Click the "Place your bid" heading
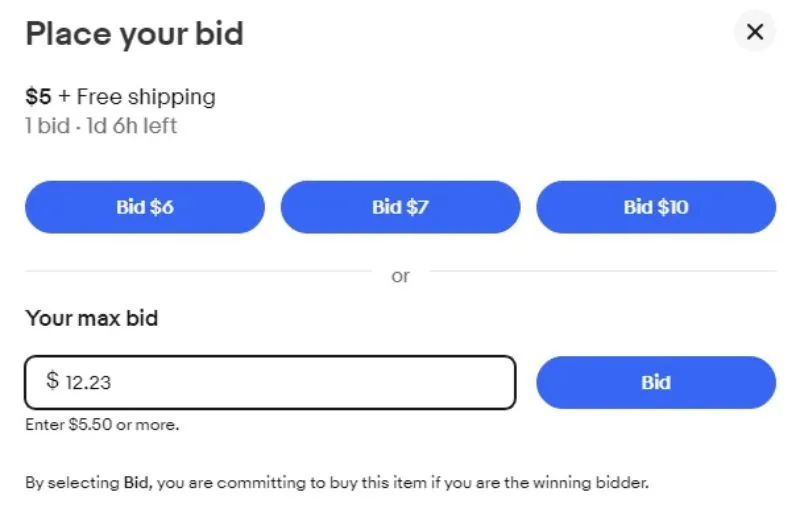This screenshot has width=800, height=530. tap(134, 34)
